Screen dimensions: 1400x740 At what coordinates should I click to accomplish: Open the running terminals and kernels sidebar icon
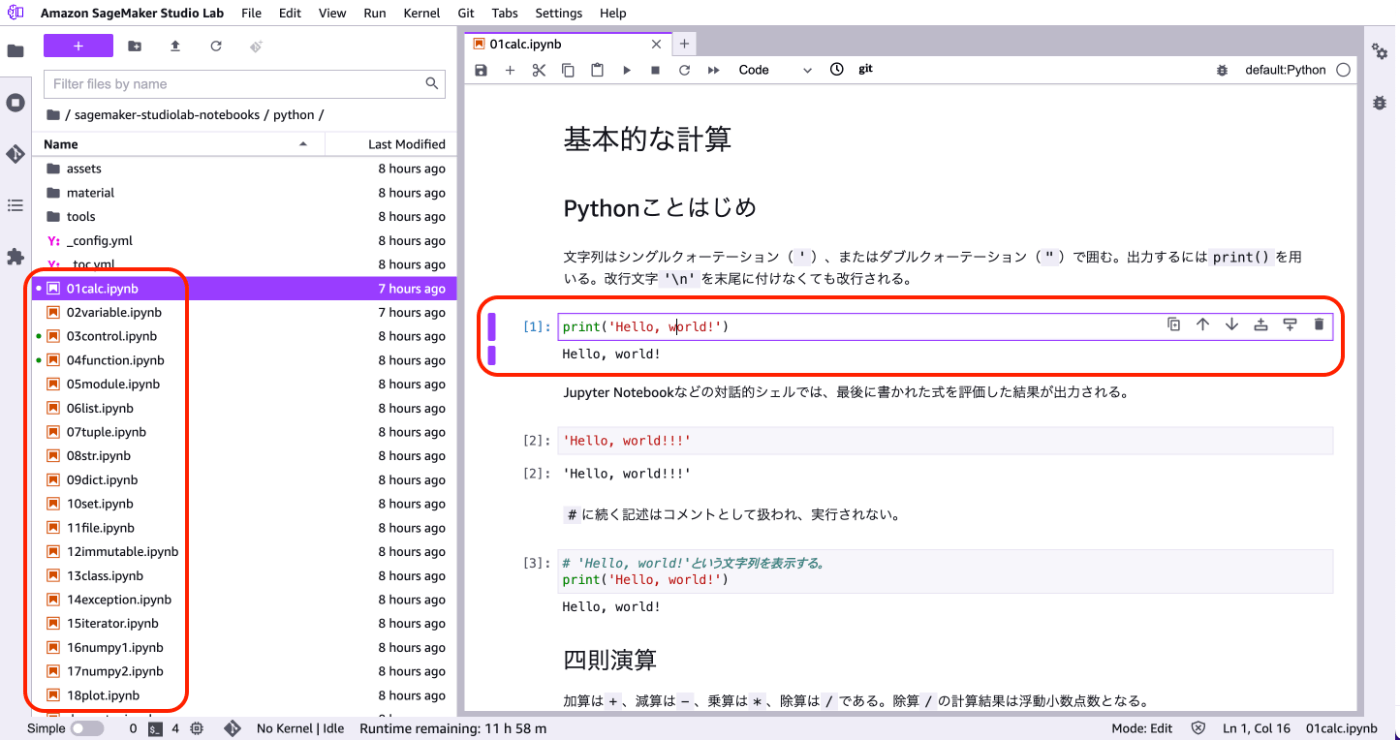point(15,102)
